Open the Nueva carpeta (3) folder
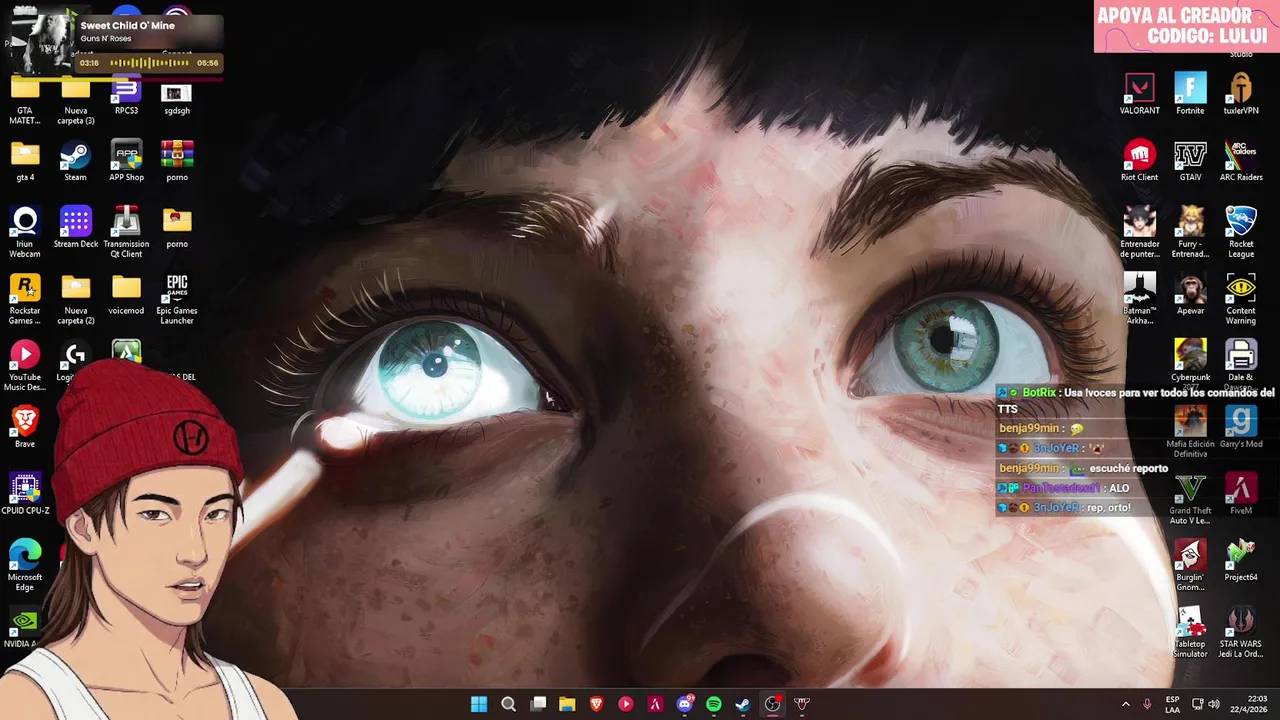The image size is (1280, 720). (x=75, y=99)
